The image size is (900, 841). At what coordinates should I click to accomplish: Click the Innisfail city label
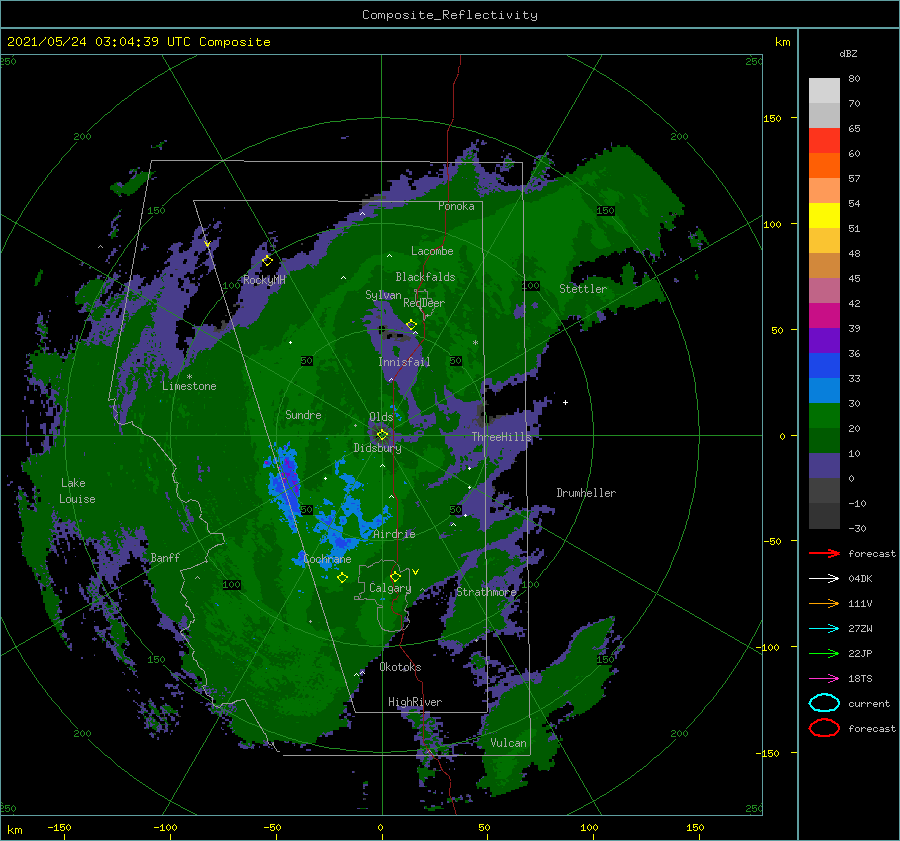point(404,362)
